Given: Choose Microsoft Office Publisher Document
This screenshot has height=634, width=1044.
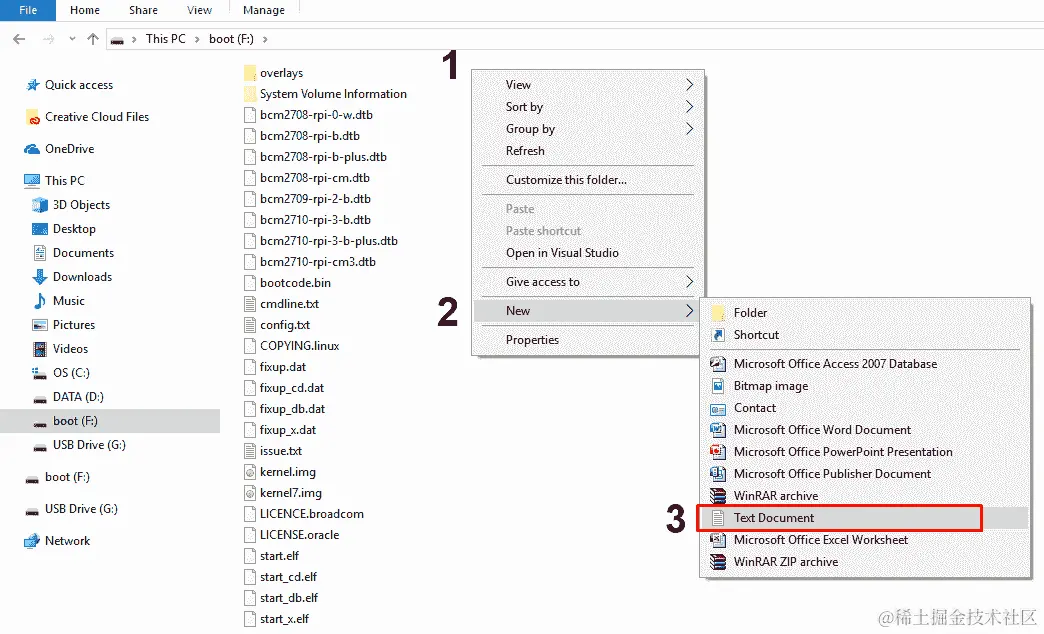Looking at the screenshot, I should tap(832, 474).
